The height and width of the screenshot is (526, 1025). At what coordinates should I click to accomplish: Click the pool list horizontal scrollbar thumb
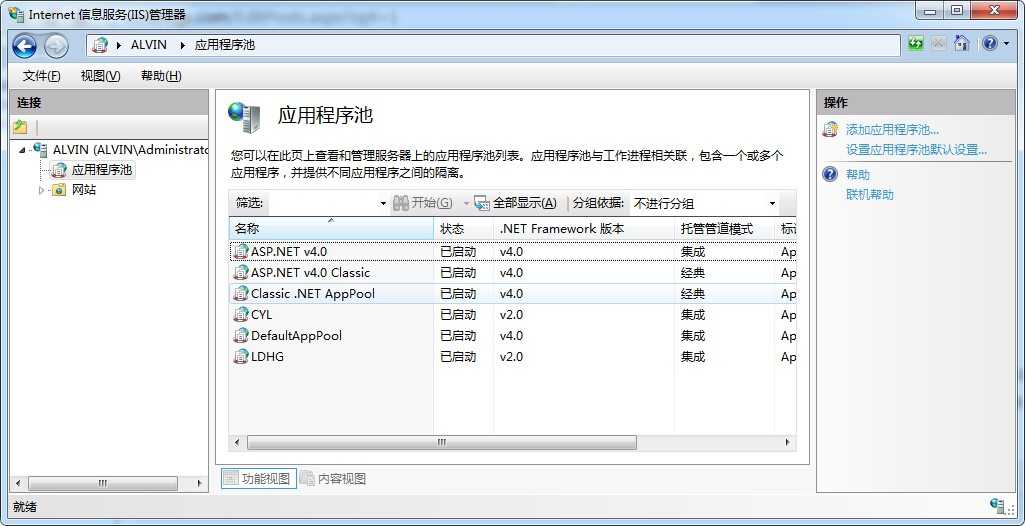click(441, 442)
